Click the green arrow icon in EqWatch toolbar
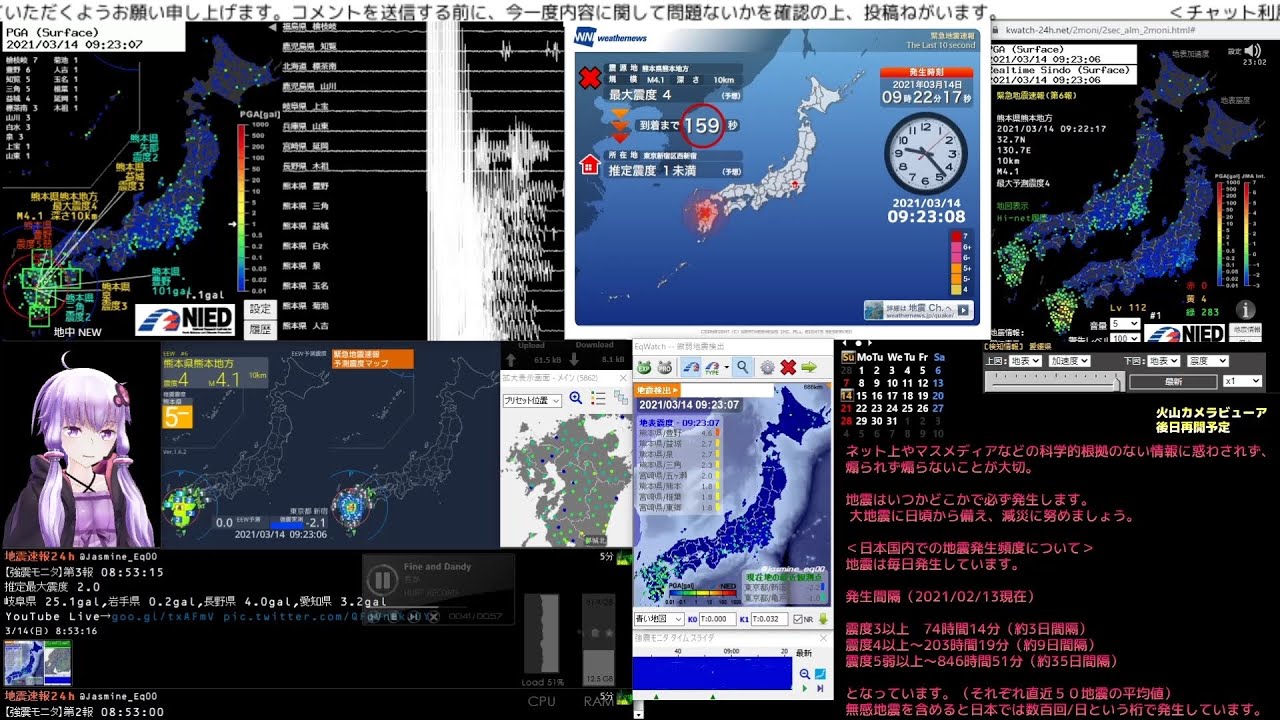The height and width of the screenshot is (720, 1280). (x=809, y=367)
